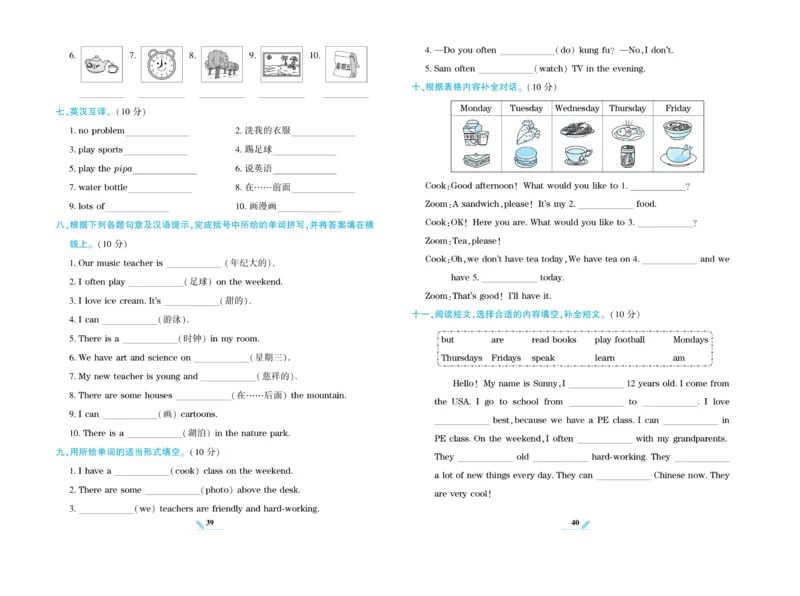Screen dimensions: 800x596
Task: Click the sandwich picture under Monday
Action: (x=475, y=158)
